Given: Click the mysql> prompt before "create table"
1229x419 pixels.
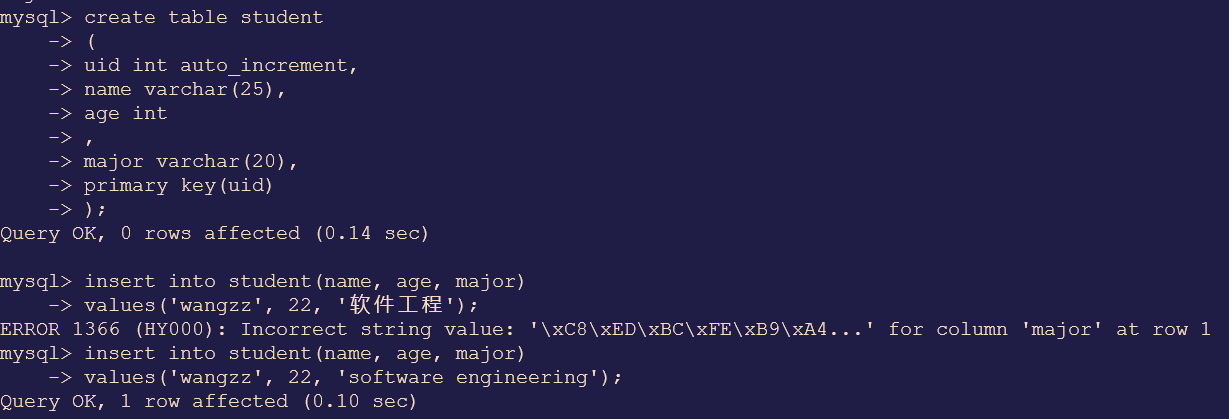Looking at the screenshot, I should [x=36, y=17].
